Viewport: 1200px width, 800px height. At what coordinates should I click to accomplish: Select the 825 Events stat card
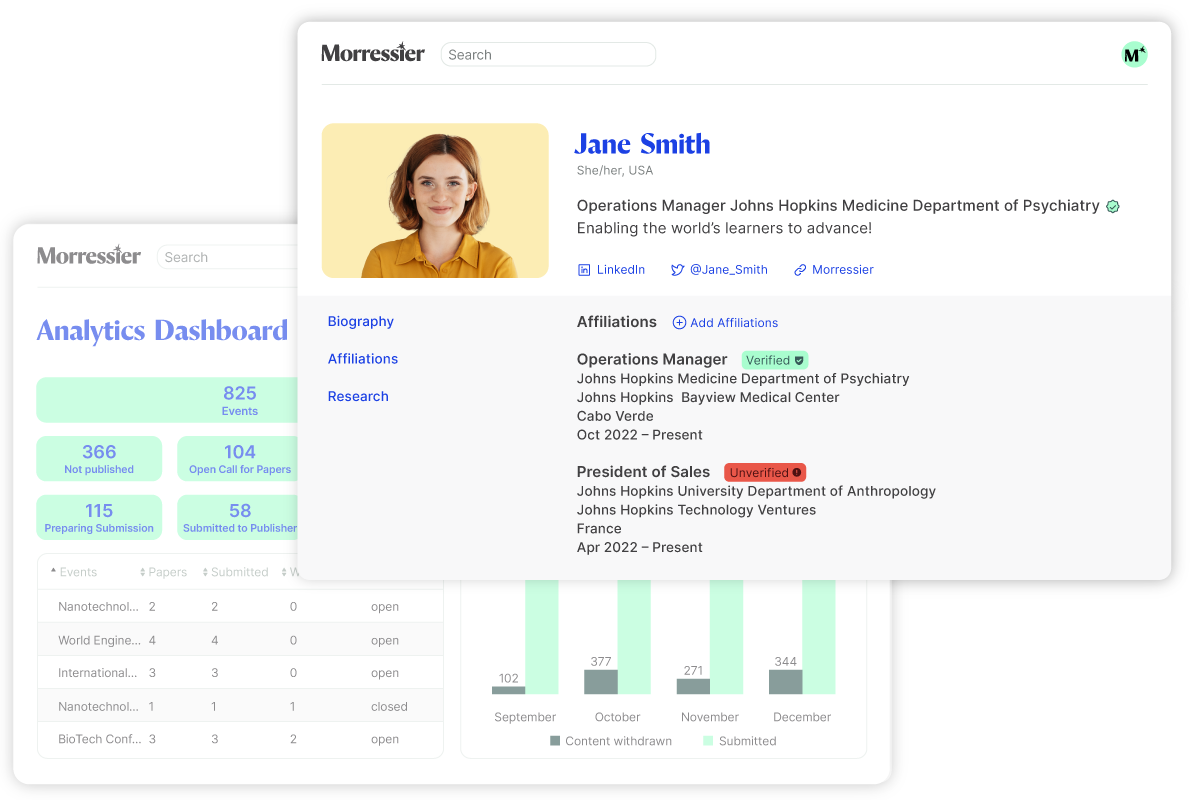[x=168, y=400]
